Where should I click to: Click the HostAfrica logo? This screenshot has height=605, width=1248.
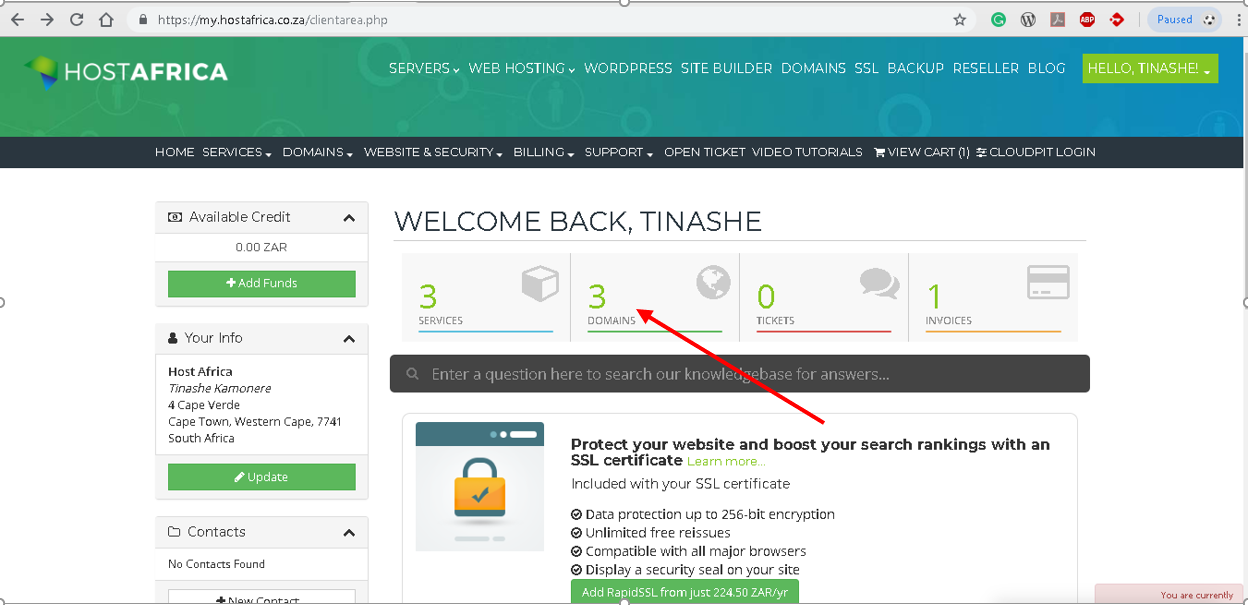point(126,71)
